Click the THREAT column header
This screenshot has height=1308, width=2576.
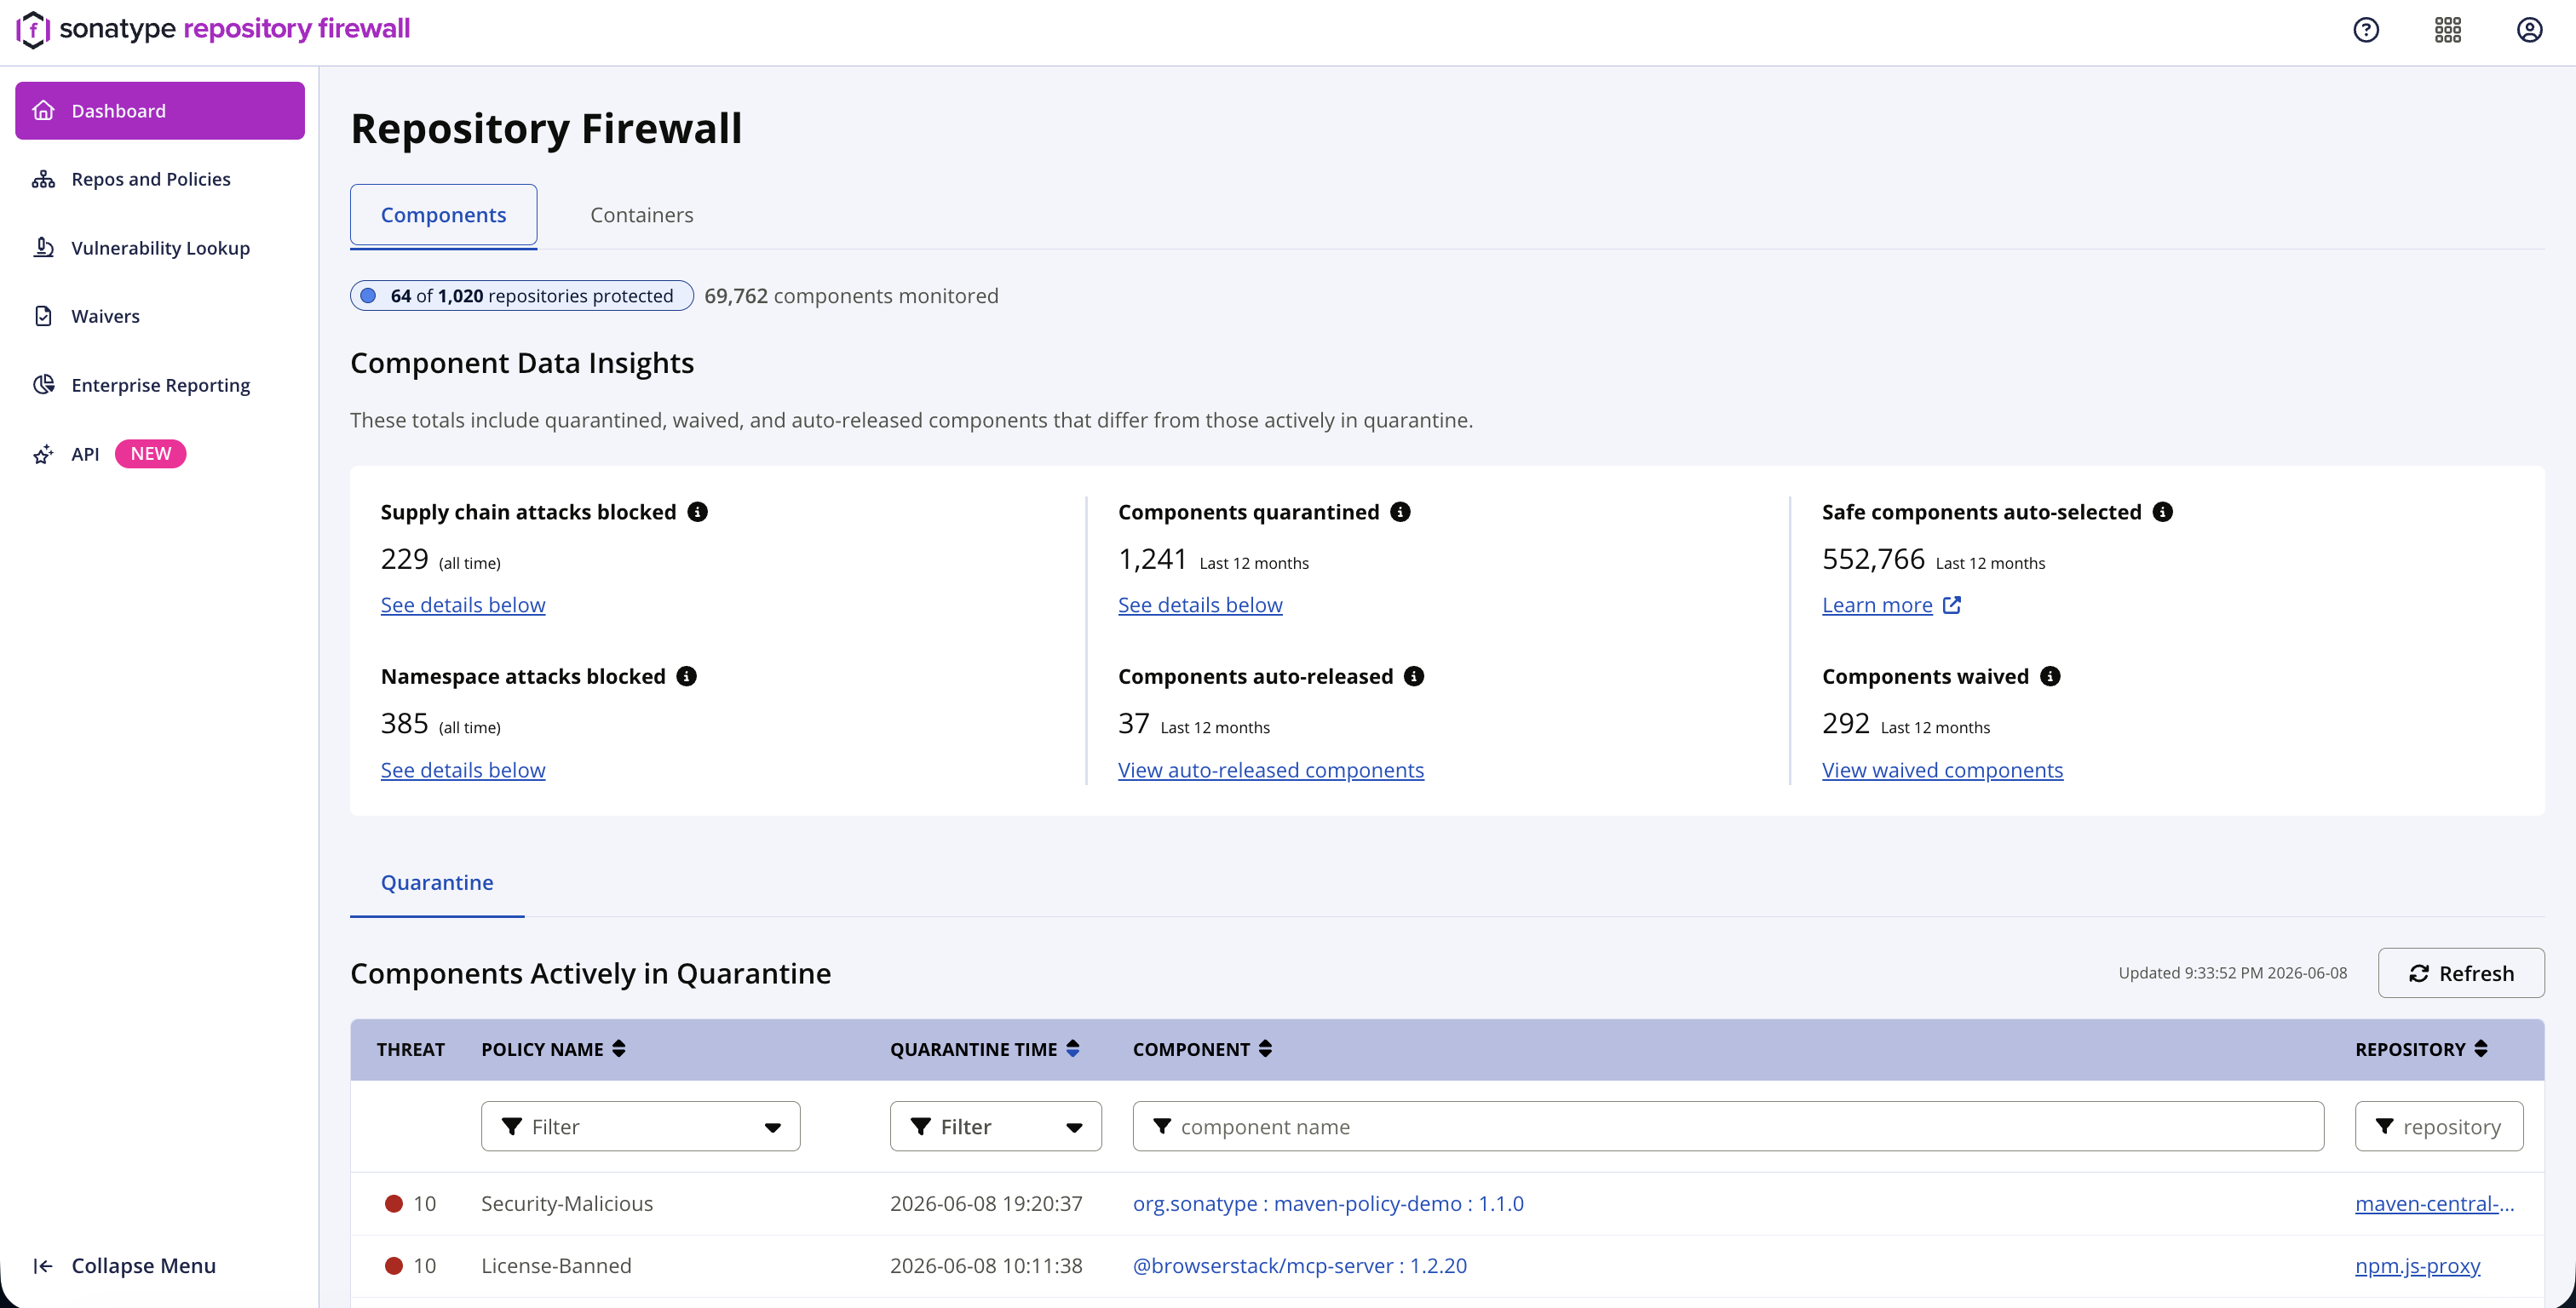click(x=411, y=1049)
